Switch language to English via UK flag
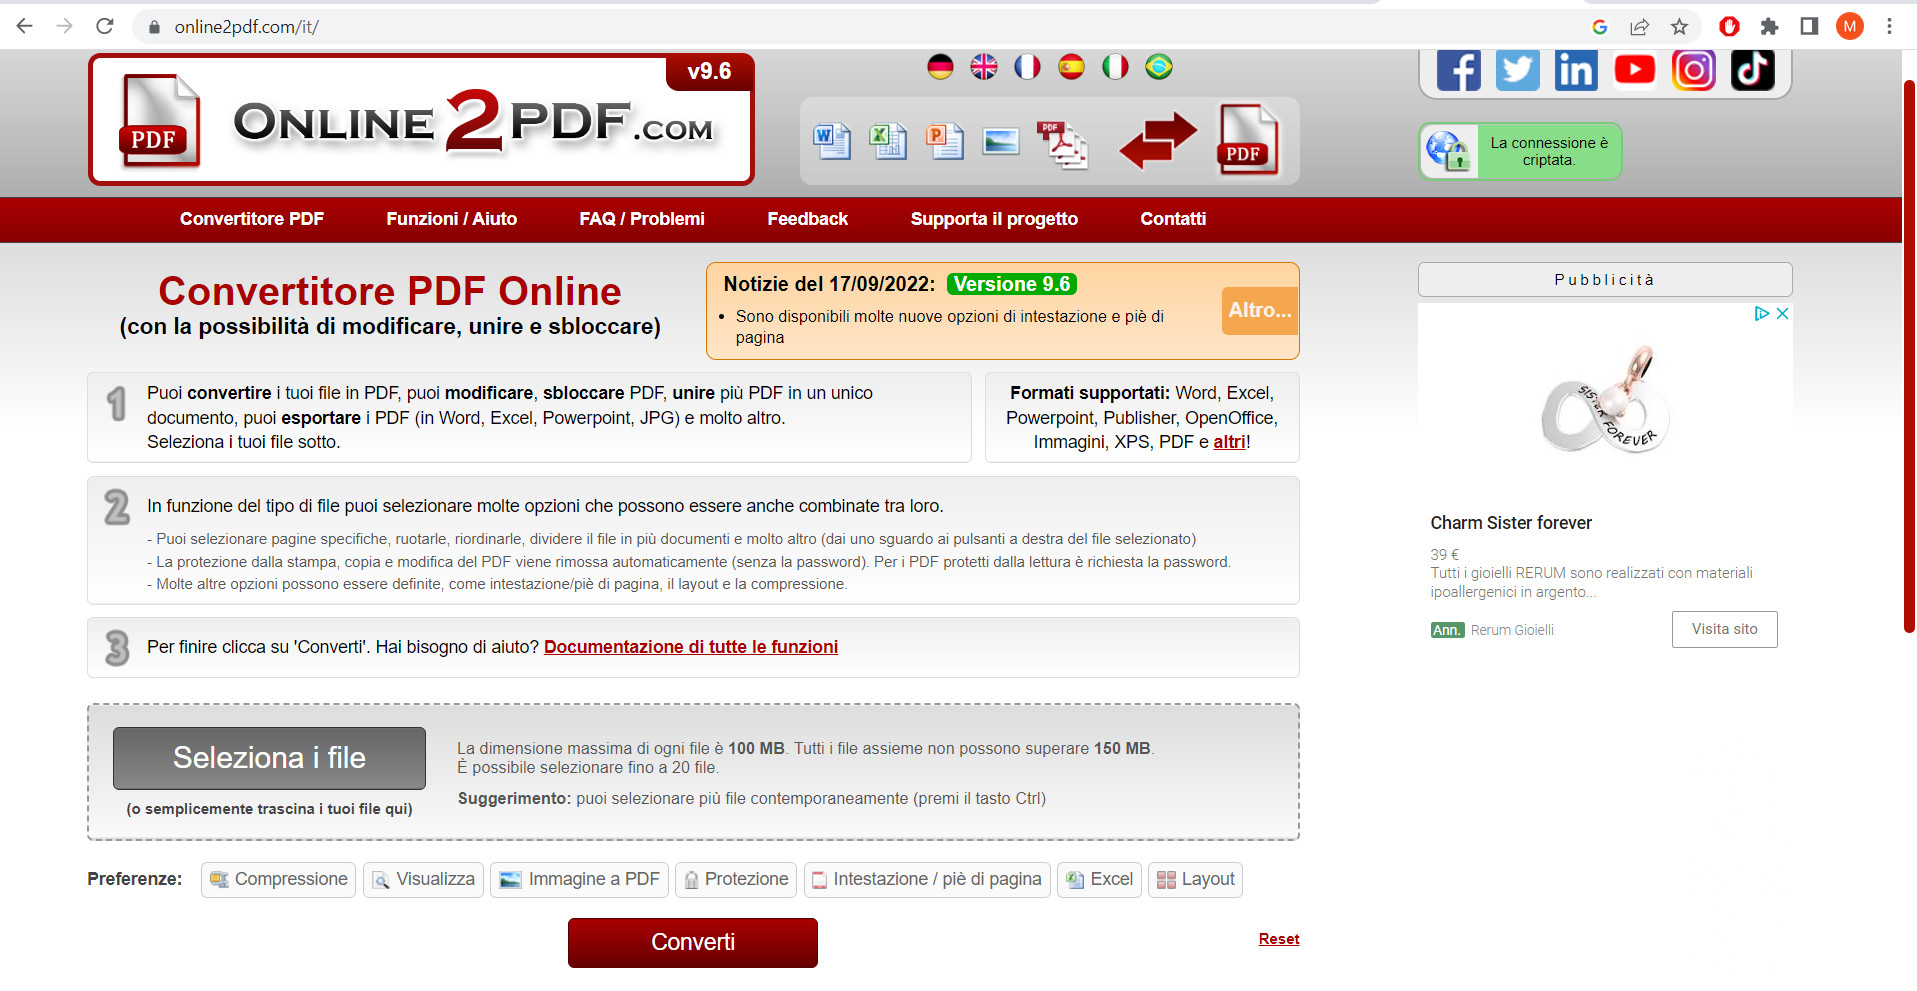This screenshot has height=991, width=1917. 983,66
